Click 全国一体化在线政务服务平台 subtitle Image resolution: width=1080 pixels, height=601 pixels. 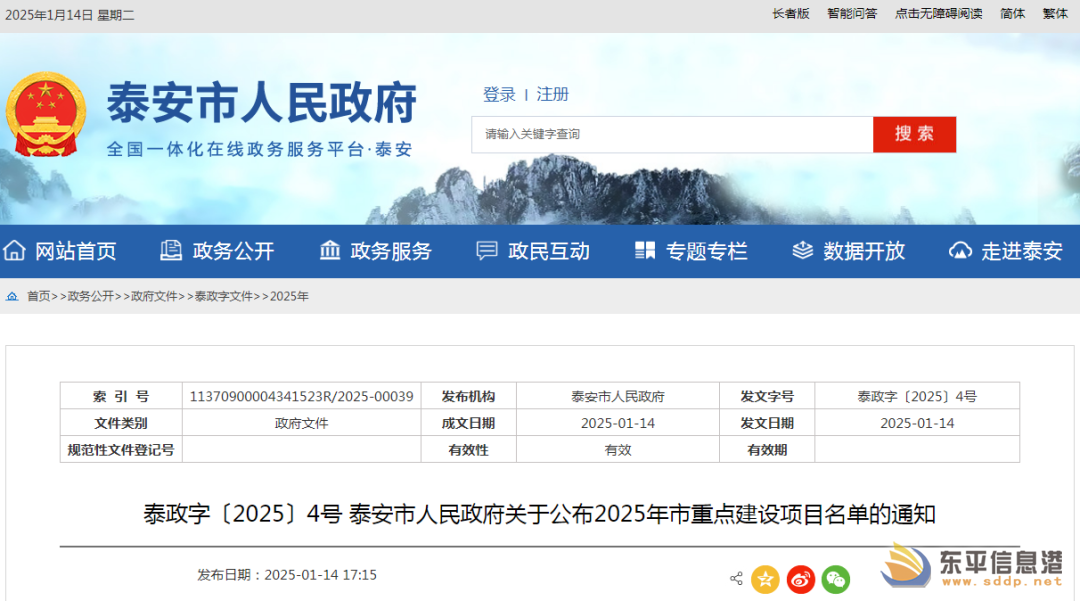pos(260,149)
